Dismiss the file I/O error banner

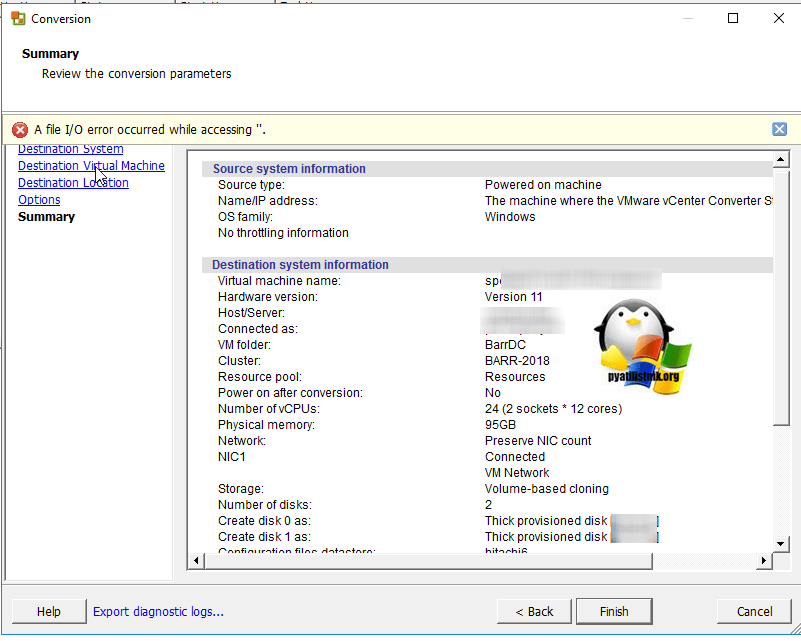779,129
